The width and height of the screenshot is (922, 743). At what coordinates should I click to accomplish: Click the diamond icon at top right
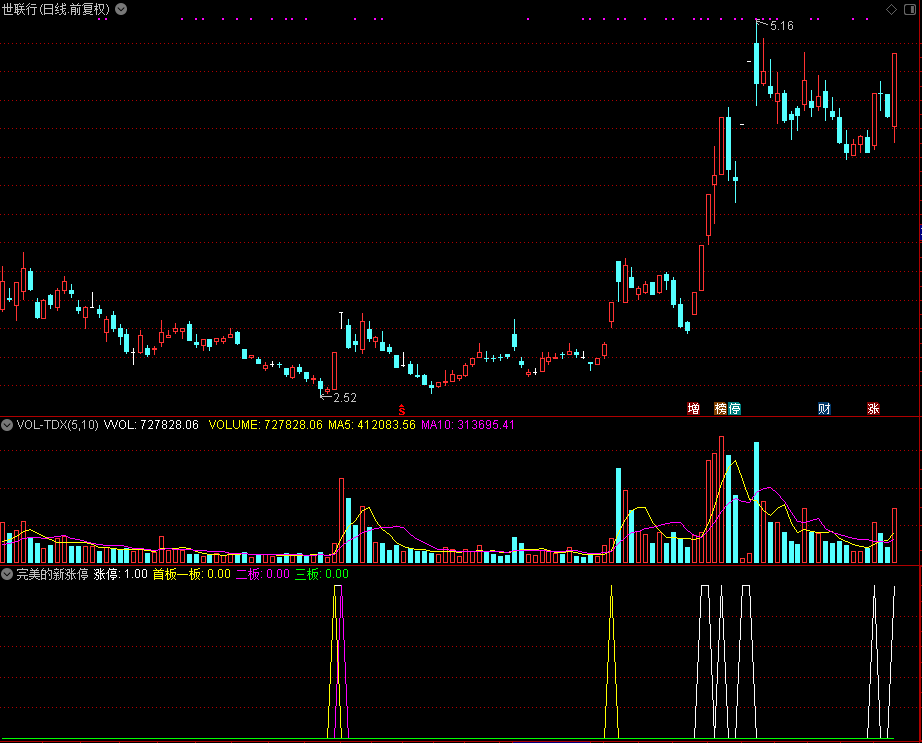(x=891, y=9)
